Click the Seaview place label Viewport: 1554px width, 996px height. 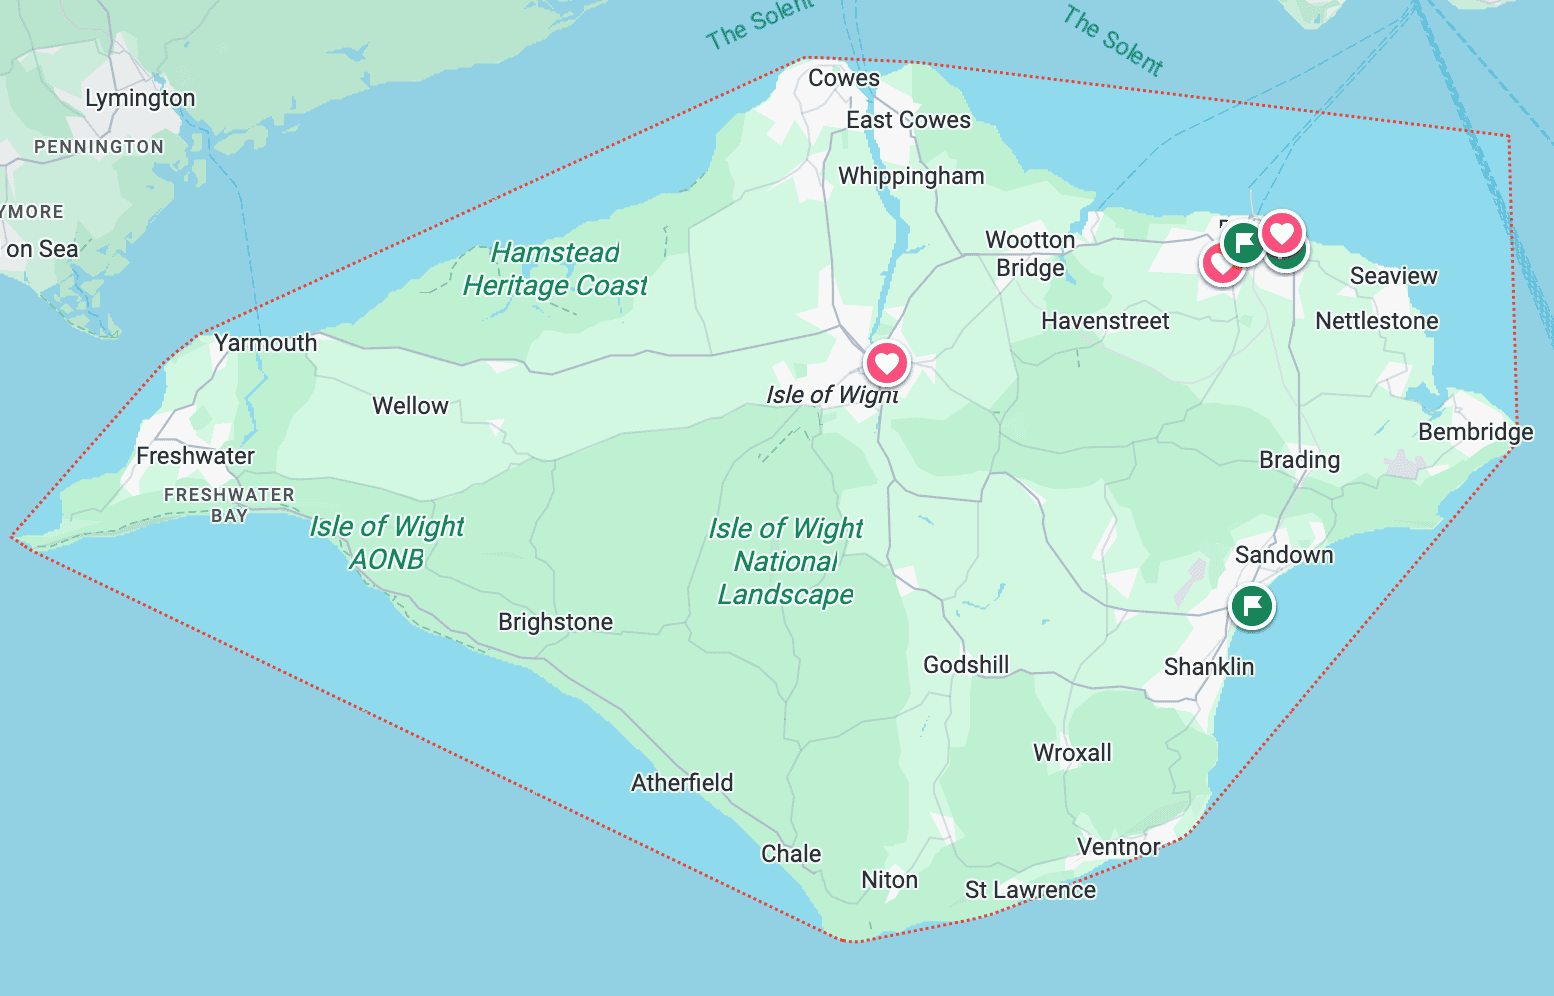click(1394, 276)
